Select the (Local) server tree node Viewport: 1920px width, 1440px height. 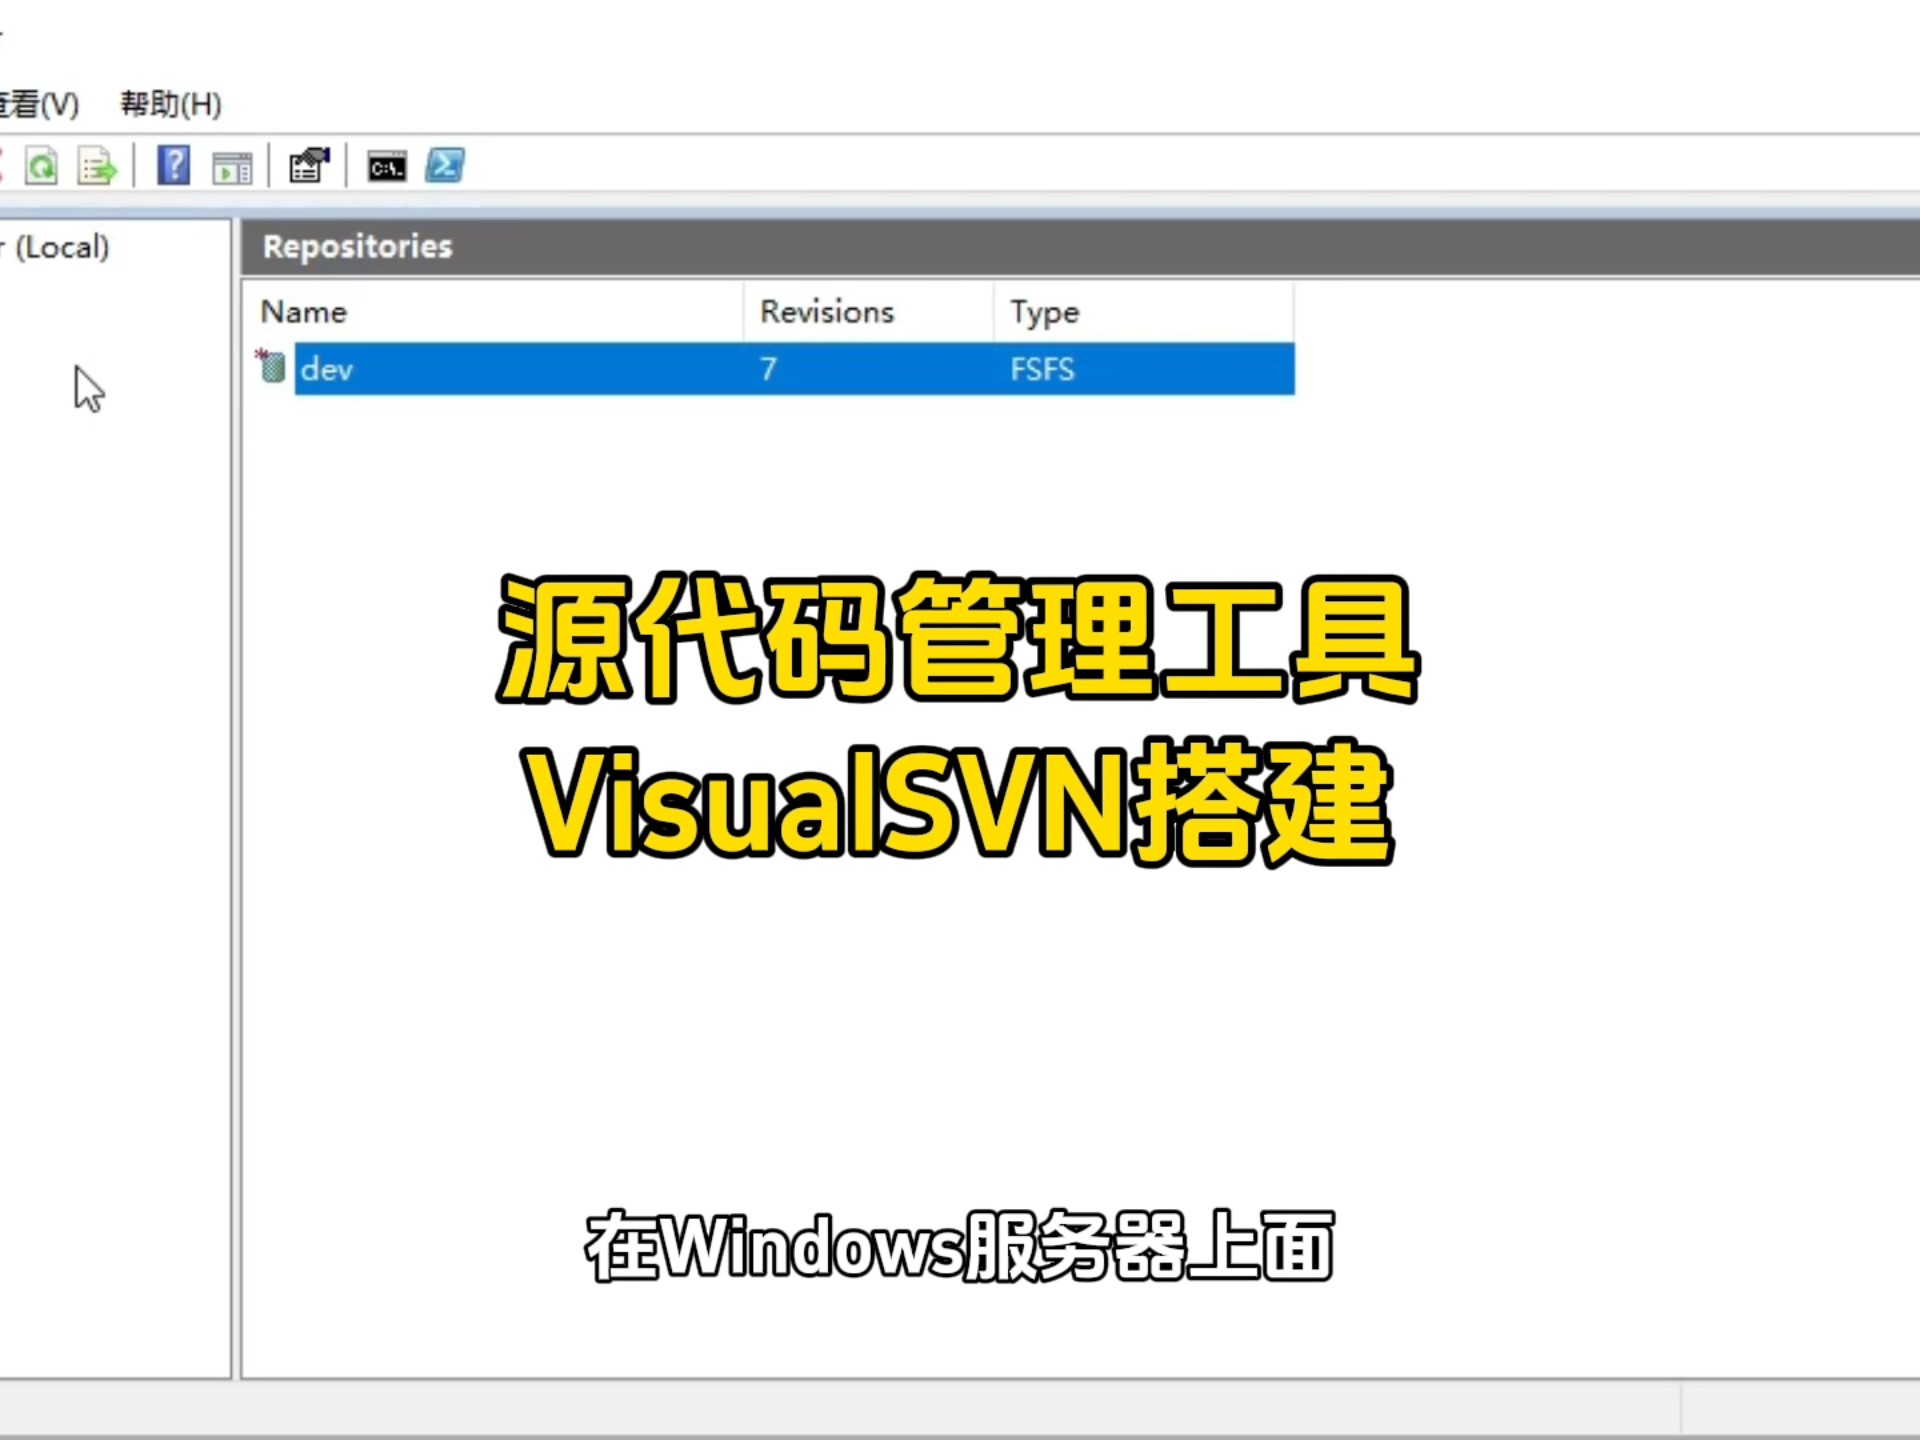click(55, 247)
